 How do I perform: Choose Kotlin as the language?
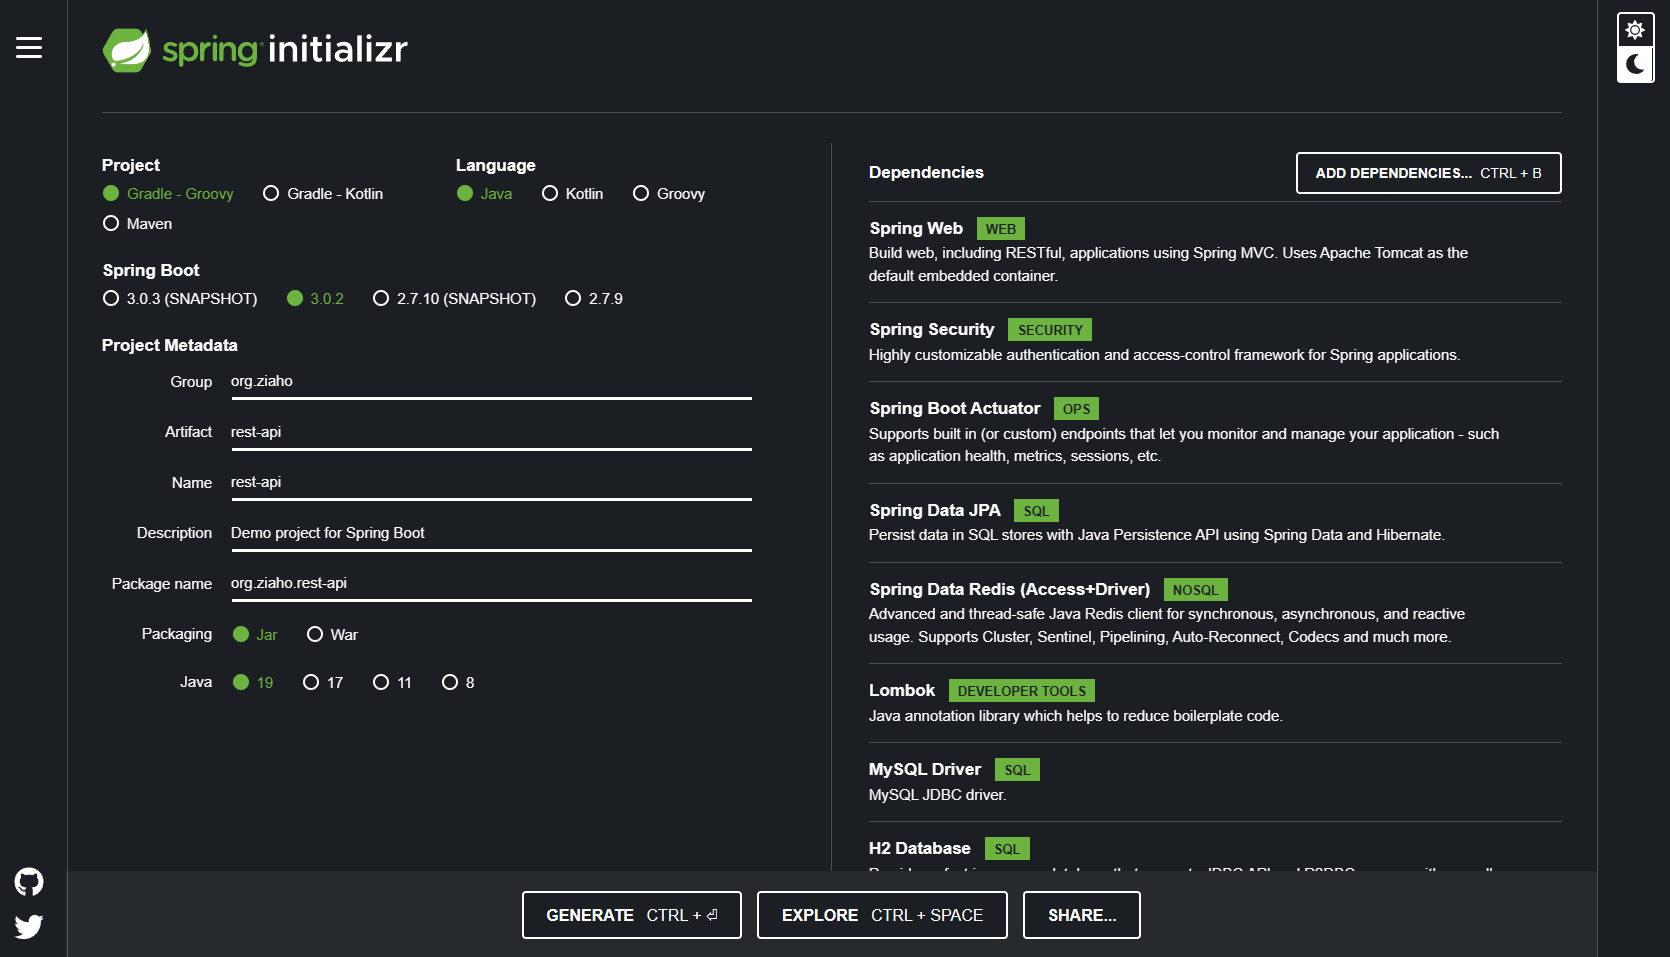click(x=572, y=194)
